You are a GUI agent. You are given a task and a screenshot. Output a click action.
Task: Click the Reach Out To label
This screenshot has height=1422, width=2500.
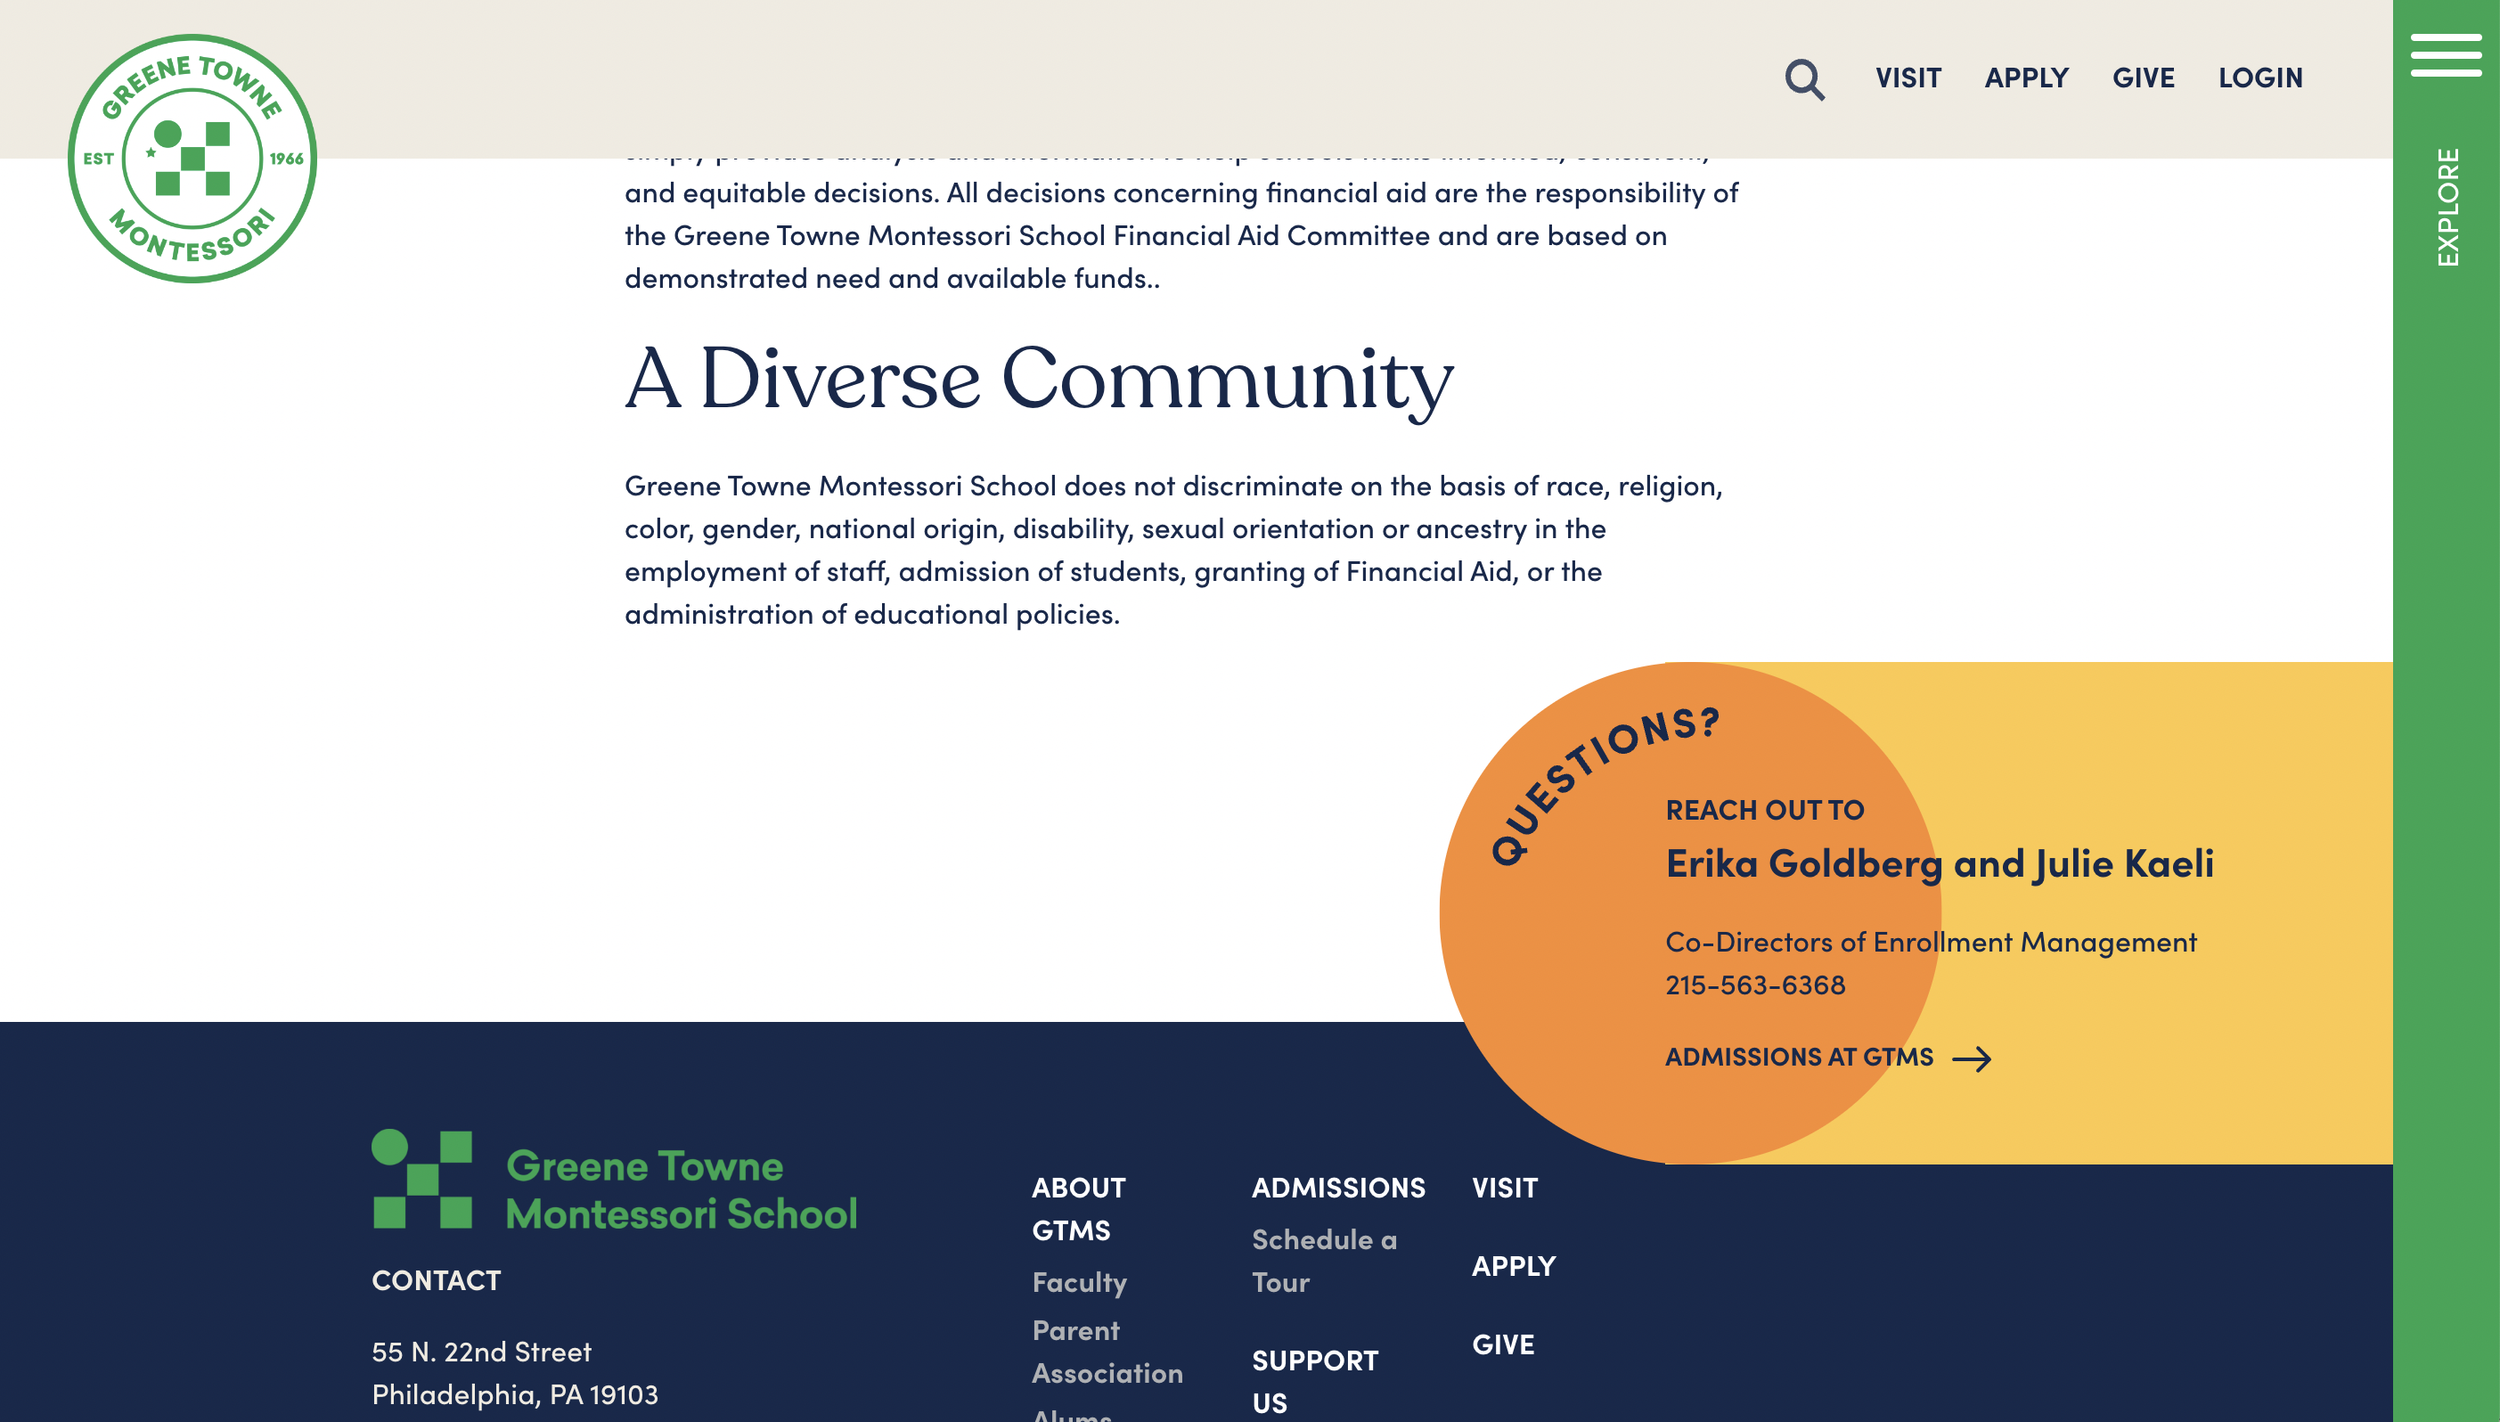pyautogui.click(x=1764, y=810)
